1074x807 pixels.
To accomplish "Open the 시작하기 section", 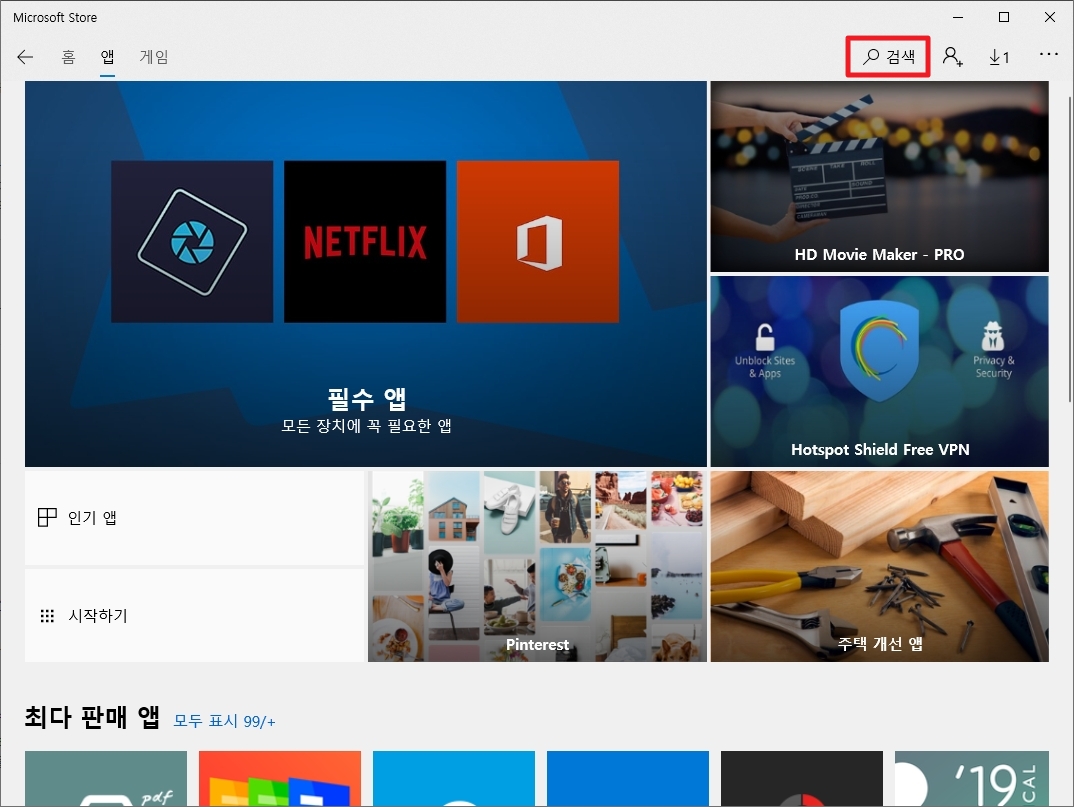I will pyautogui.click(x=195, y=615).
